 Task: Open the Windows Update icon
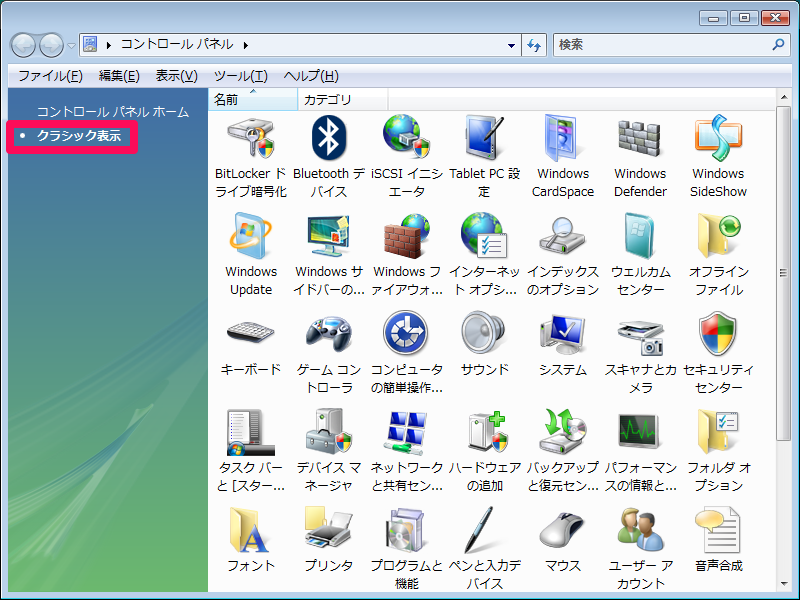pyautogui.click(x=250, y=237)
